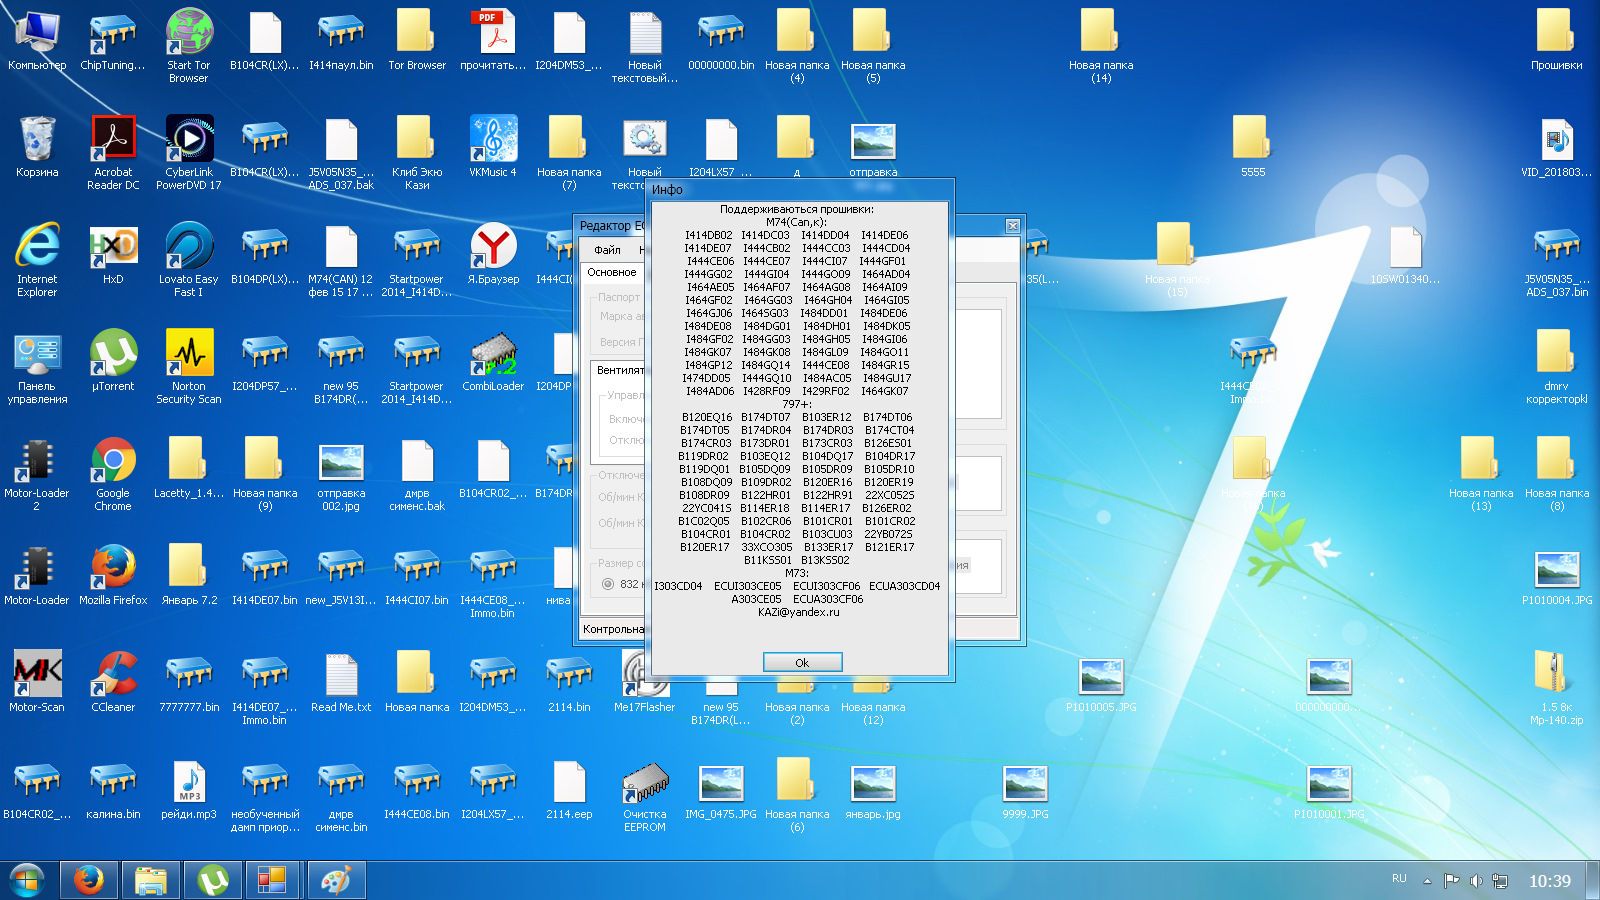1600x900 pixels.
Task: Open Январь 7.2 folder
Action: [x=189, y=576]
